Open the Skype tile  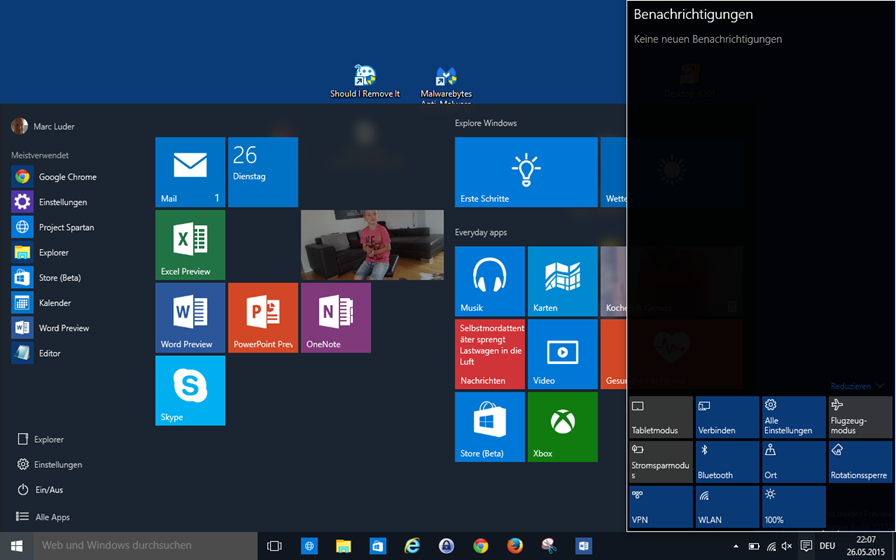point(190,390)
